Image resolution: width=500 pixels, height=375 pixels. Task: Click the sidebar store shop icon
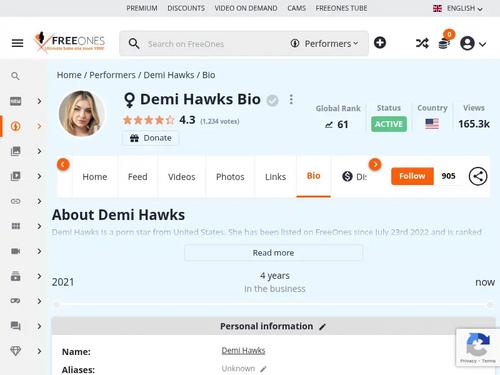pos(16,276)
